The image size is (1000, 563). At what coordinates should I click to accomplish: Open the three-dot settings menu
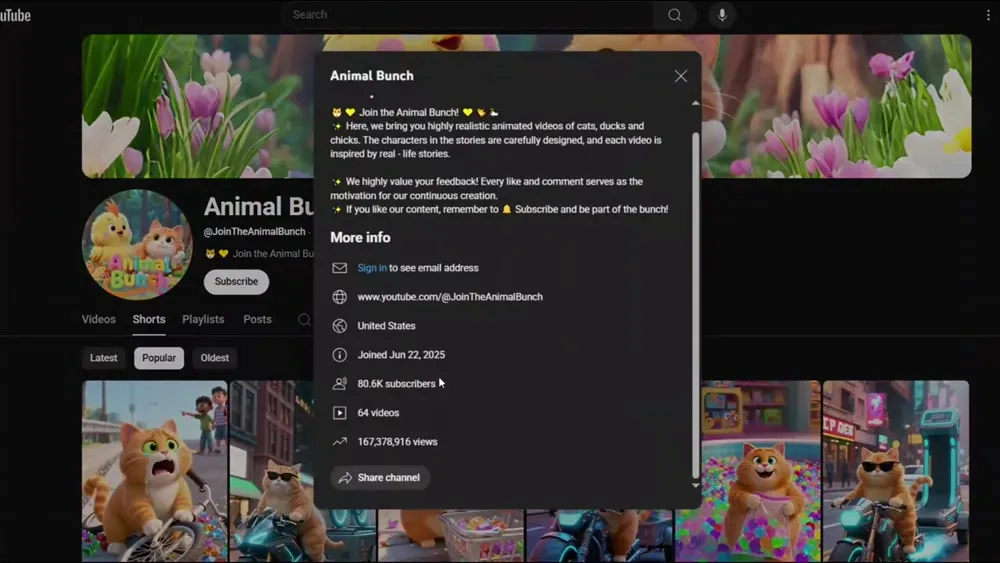[x=988, y=15]
